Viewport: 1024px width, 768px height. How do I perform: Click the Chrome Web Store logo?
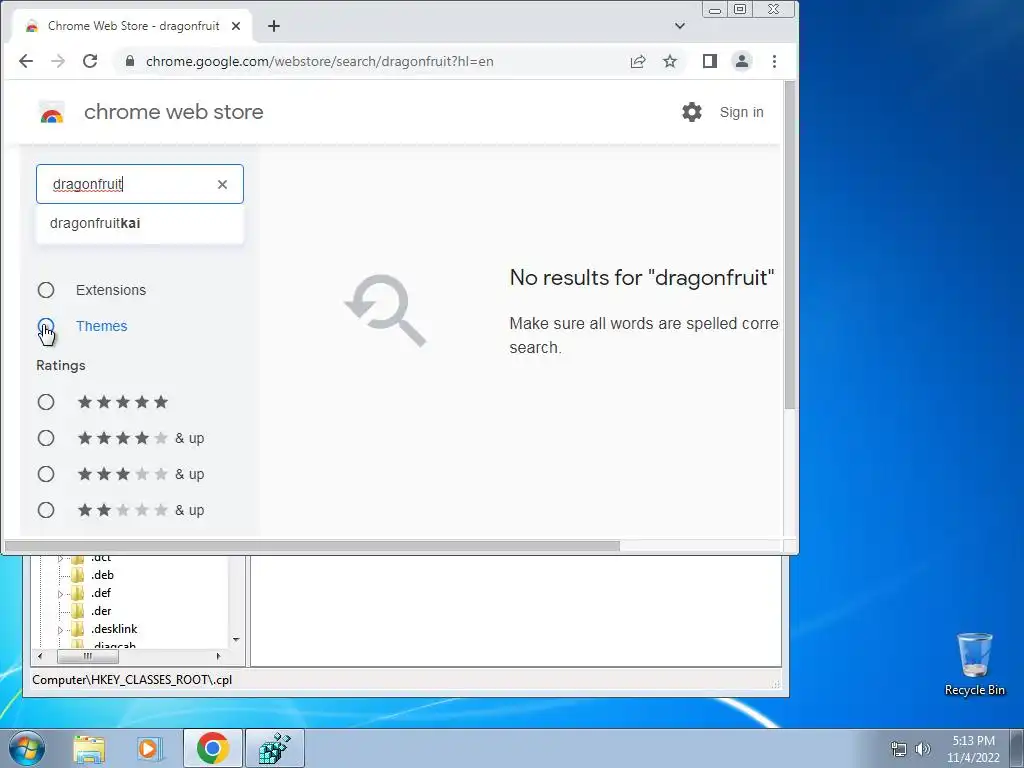pyautogui.click(x=52, y=112)
